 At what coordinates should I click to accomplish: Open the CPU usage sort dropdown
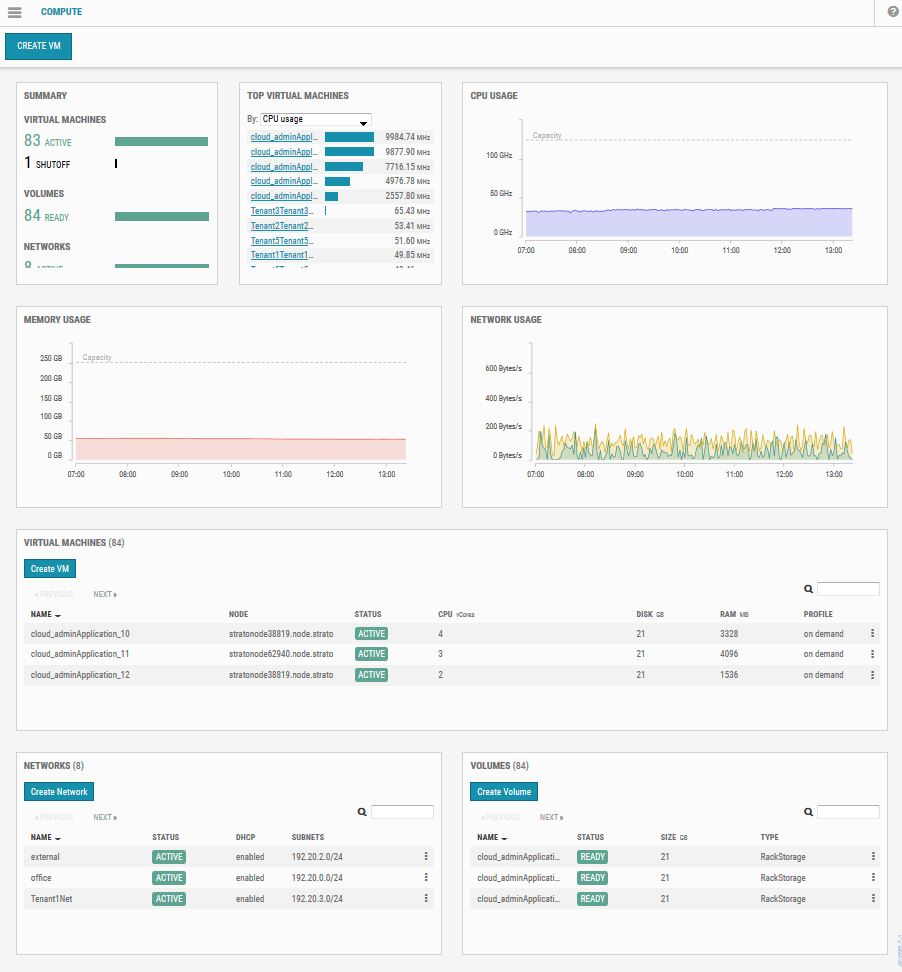click(316, 119)
